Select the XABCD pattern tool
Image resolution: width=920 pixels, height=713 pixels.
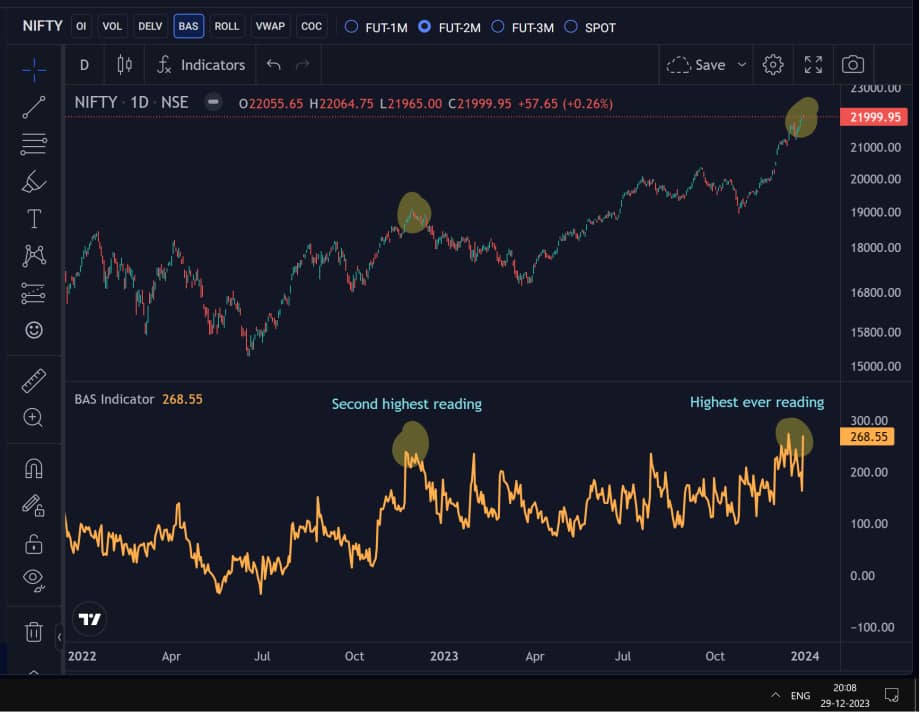[x=33, y=255]
